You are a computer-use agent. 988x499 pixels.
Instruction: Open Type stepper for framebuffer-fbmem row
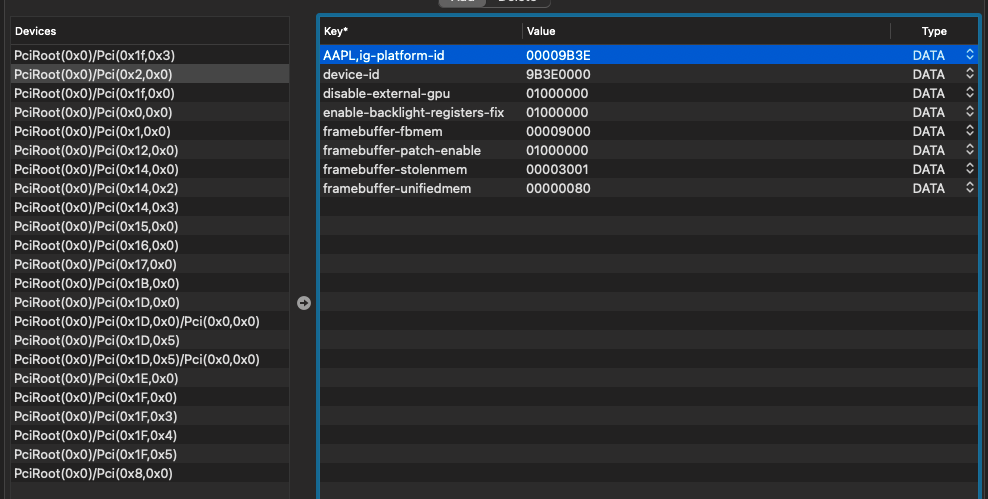pos(969,132)
